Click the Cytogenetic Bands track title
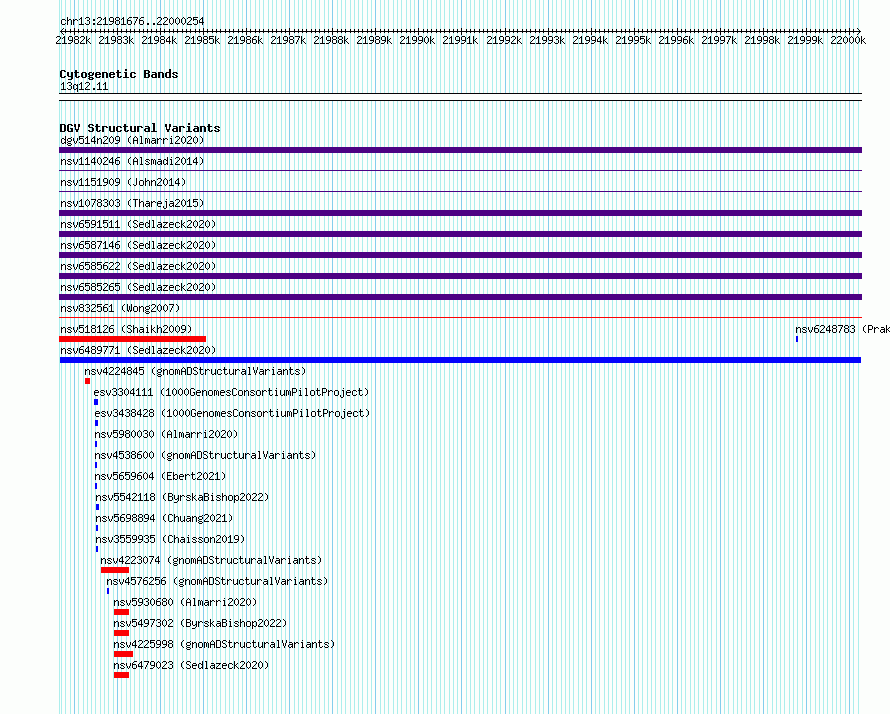Viewport: 890px width, 714px height. [x=119, y=74]
